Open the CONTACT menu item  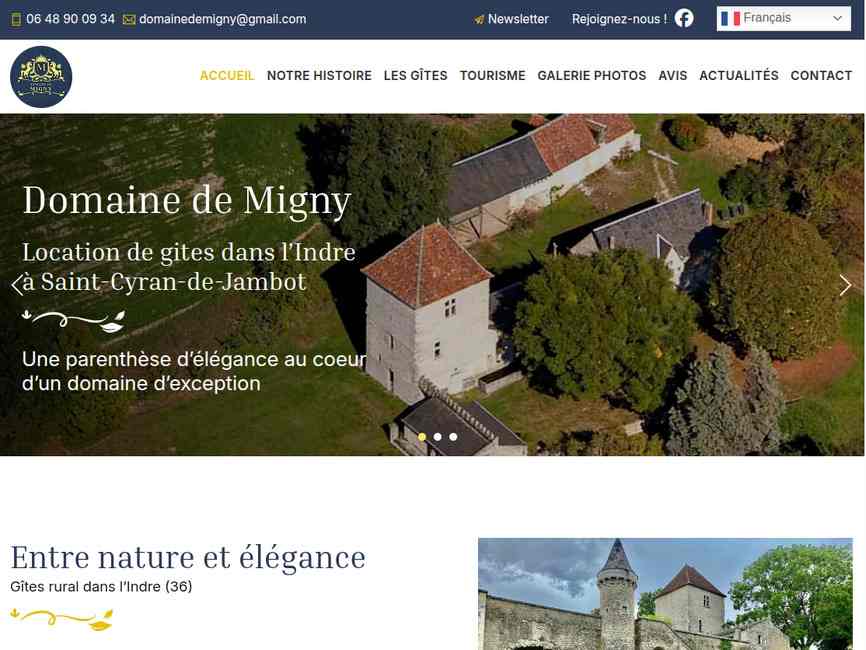821,76
